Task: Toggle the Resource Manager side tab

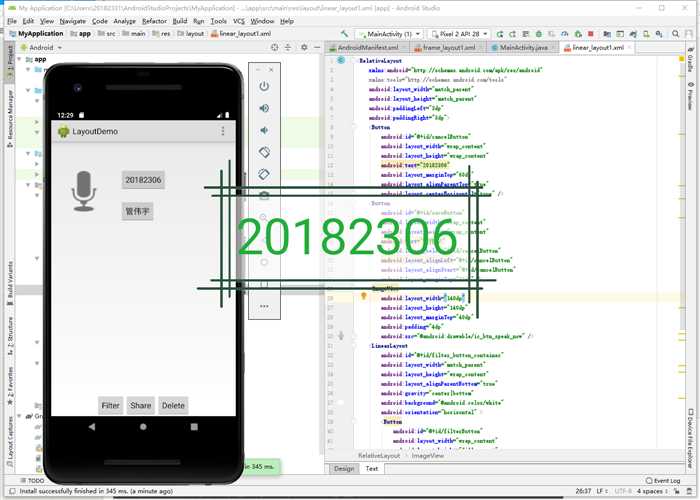Action: (x=10, y=118)
